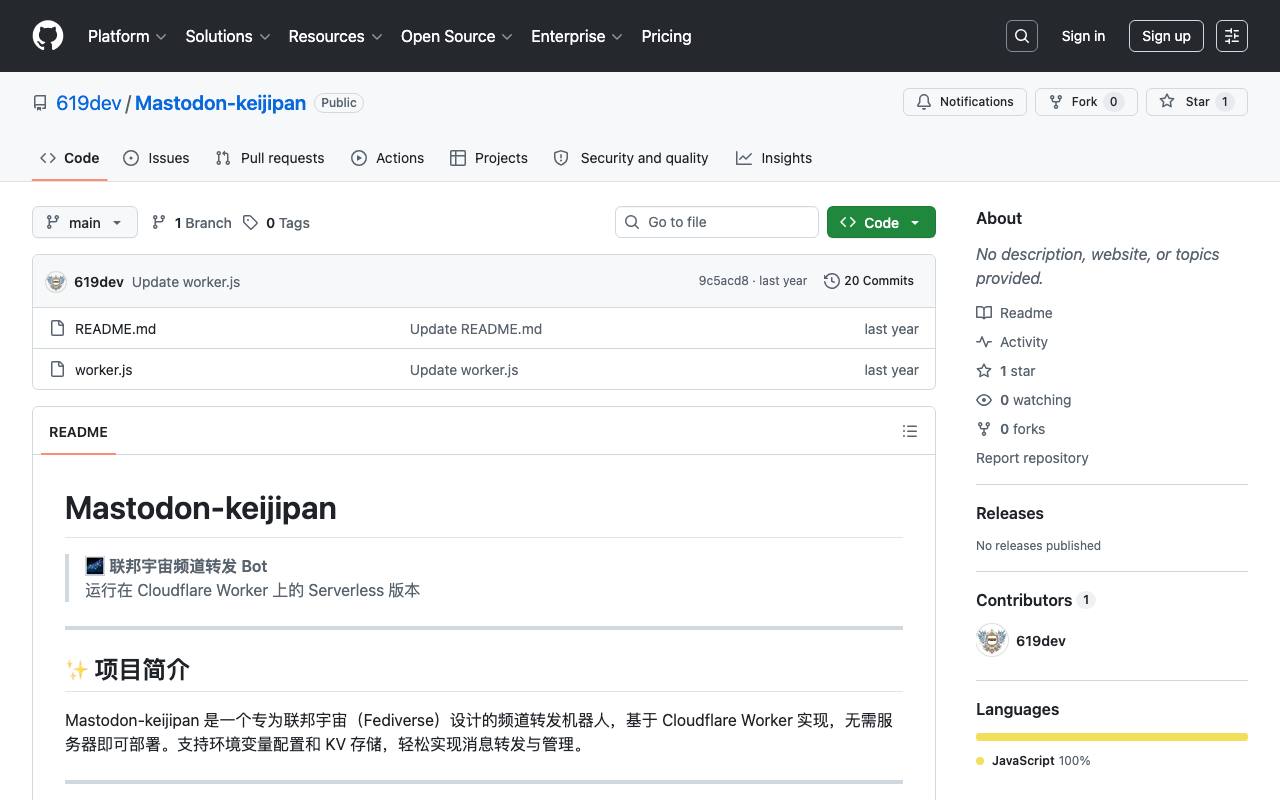Open the Insights tab
The image size is (1280, 800).
tap(774, 158)
